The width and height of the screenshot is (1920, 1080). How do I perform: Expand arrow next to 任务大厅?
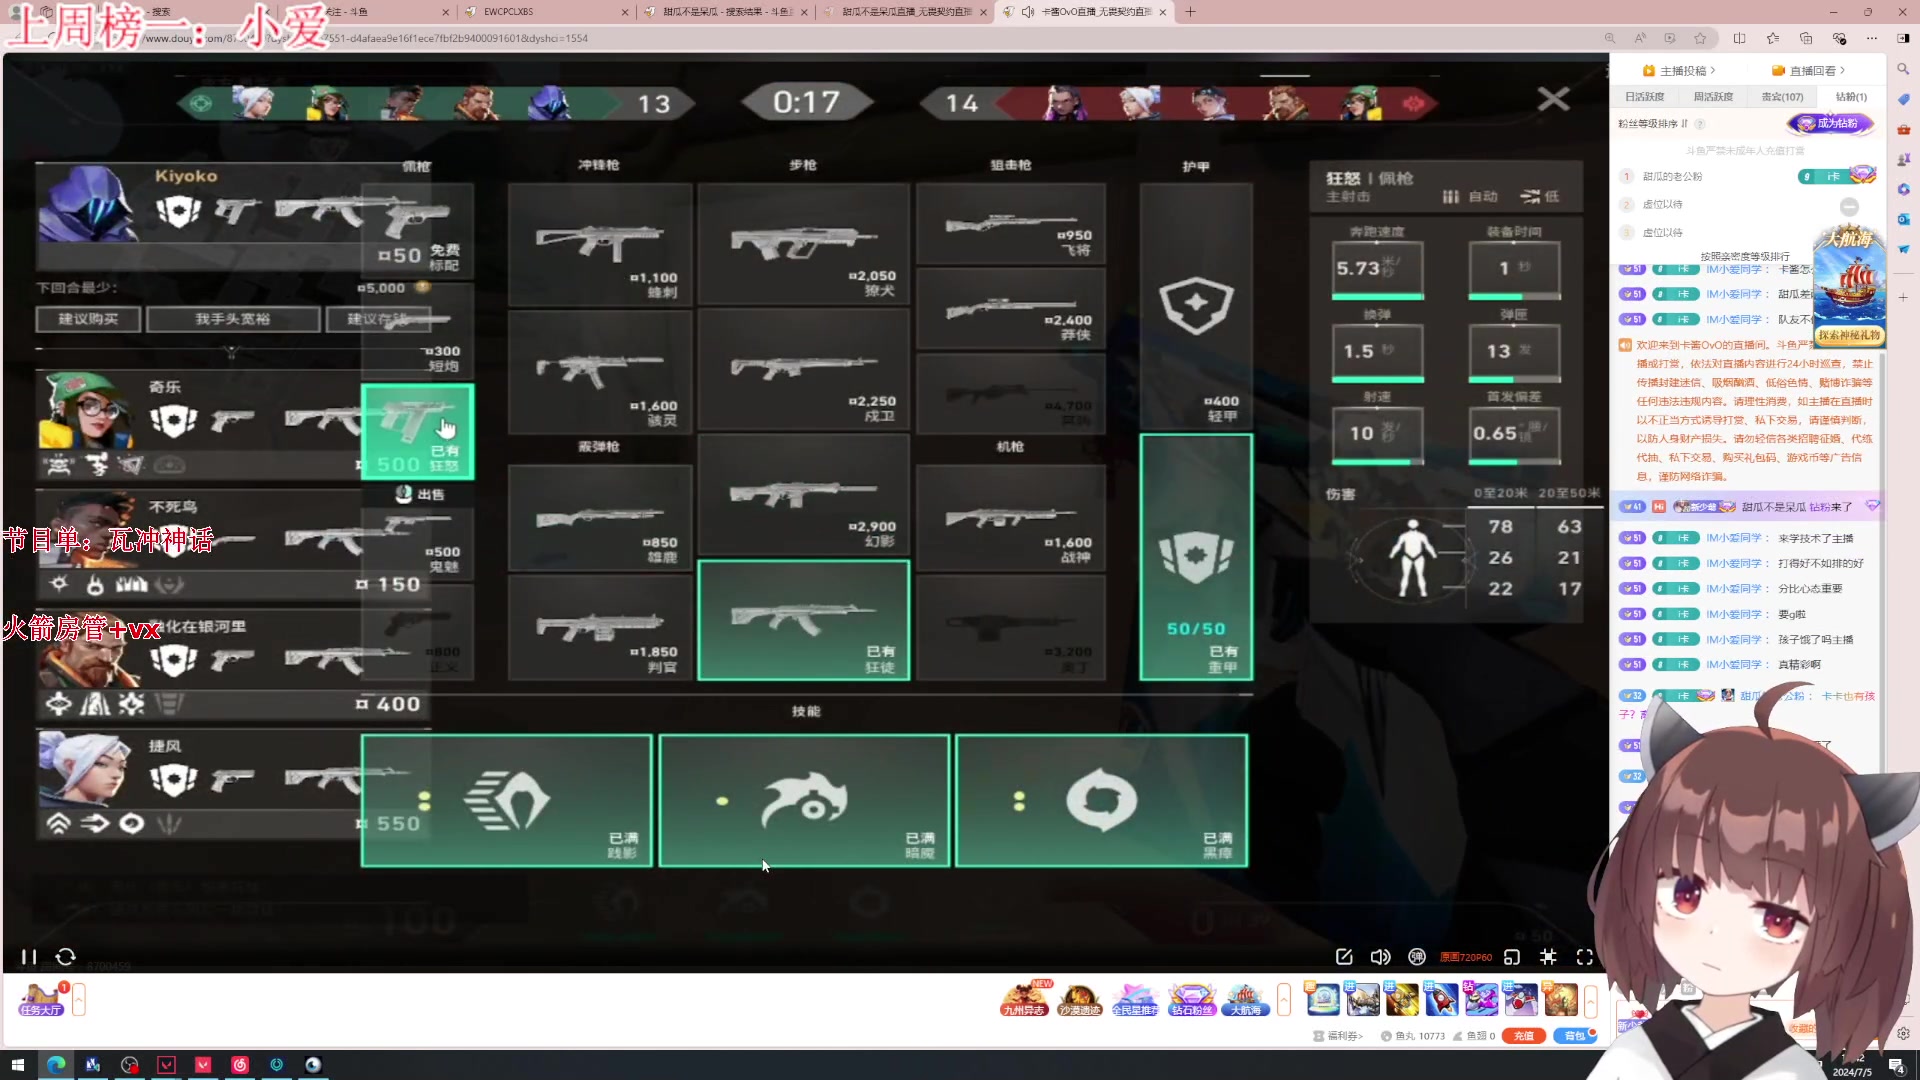(79, 999)
